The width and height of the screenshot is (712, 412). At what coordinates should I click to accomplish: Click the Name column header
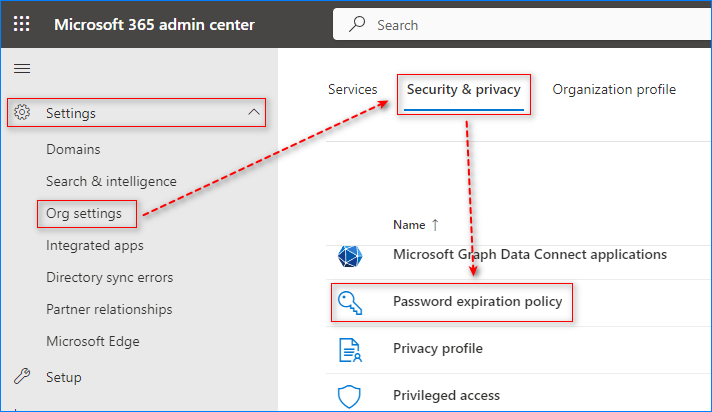409,225
